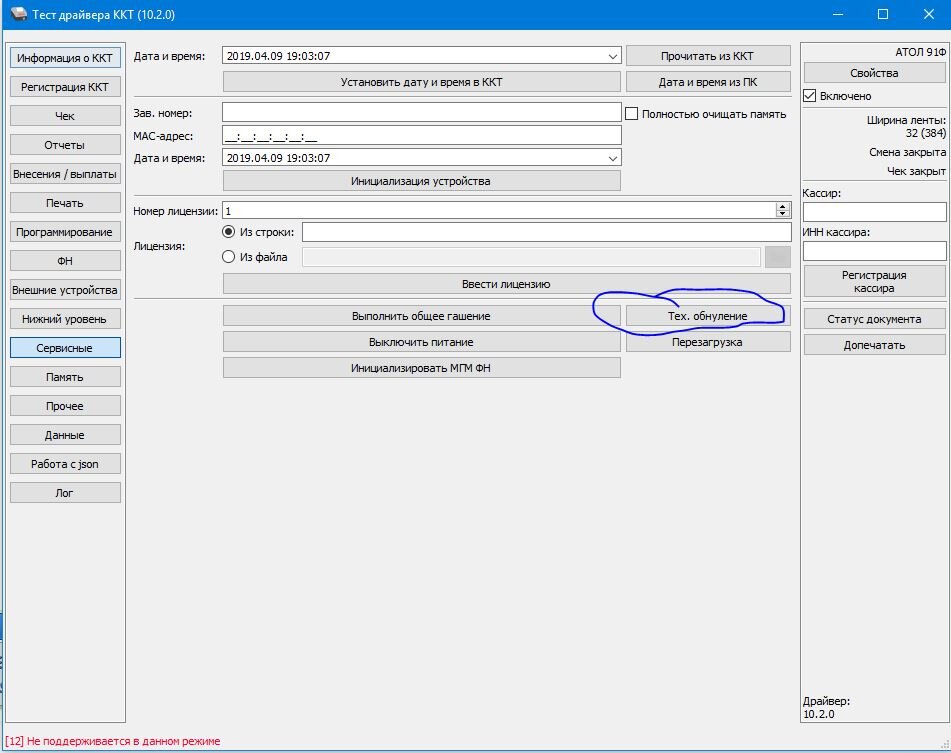This screenshot has width=951, height=753.
Task: Click the АТОЛ 91Ф model label
Action: (x=920, y=52)
